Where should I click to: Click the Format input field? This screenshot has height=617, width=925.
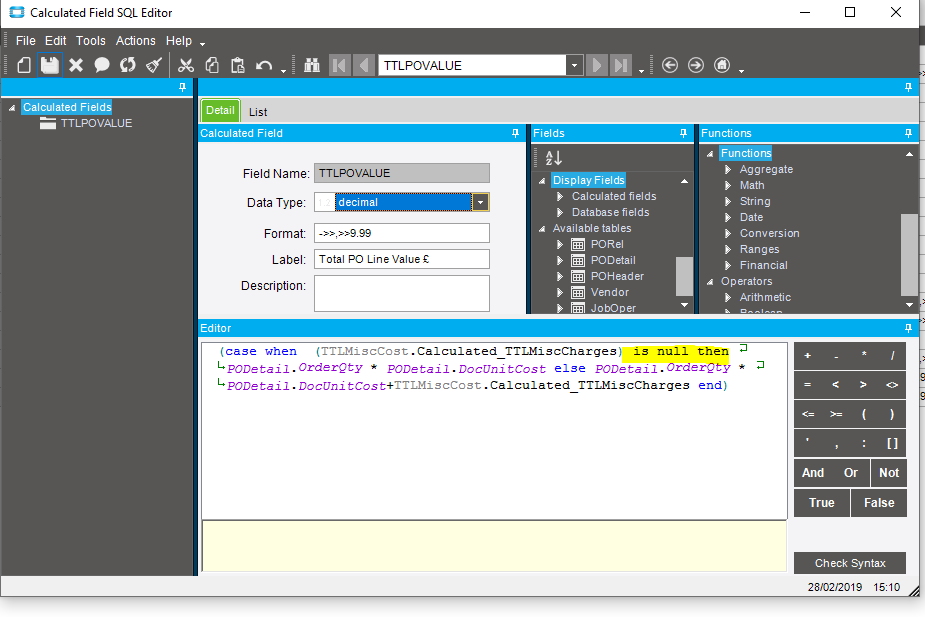402,233
